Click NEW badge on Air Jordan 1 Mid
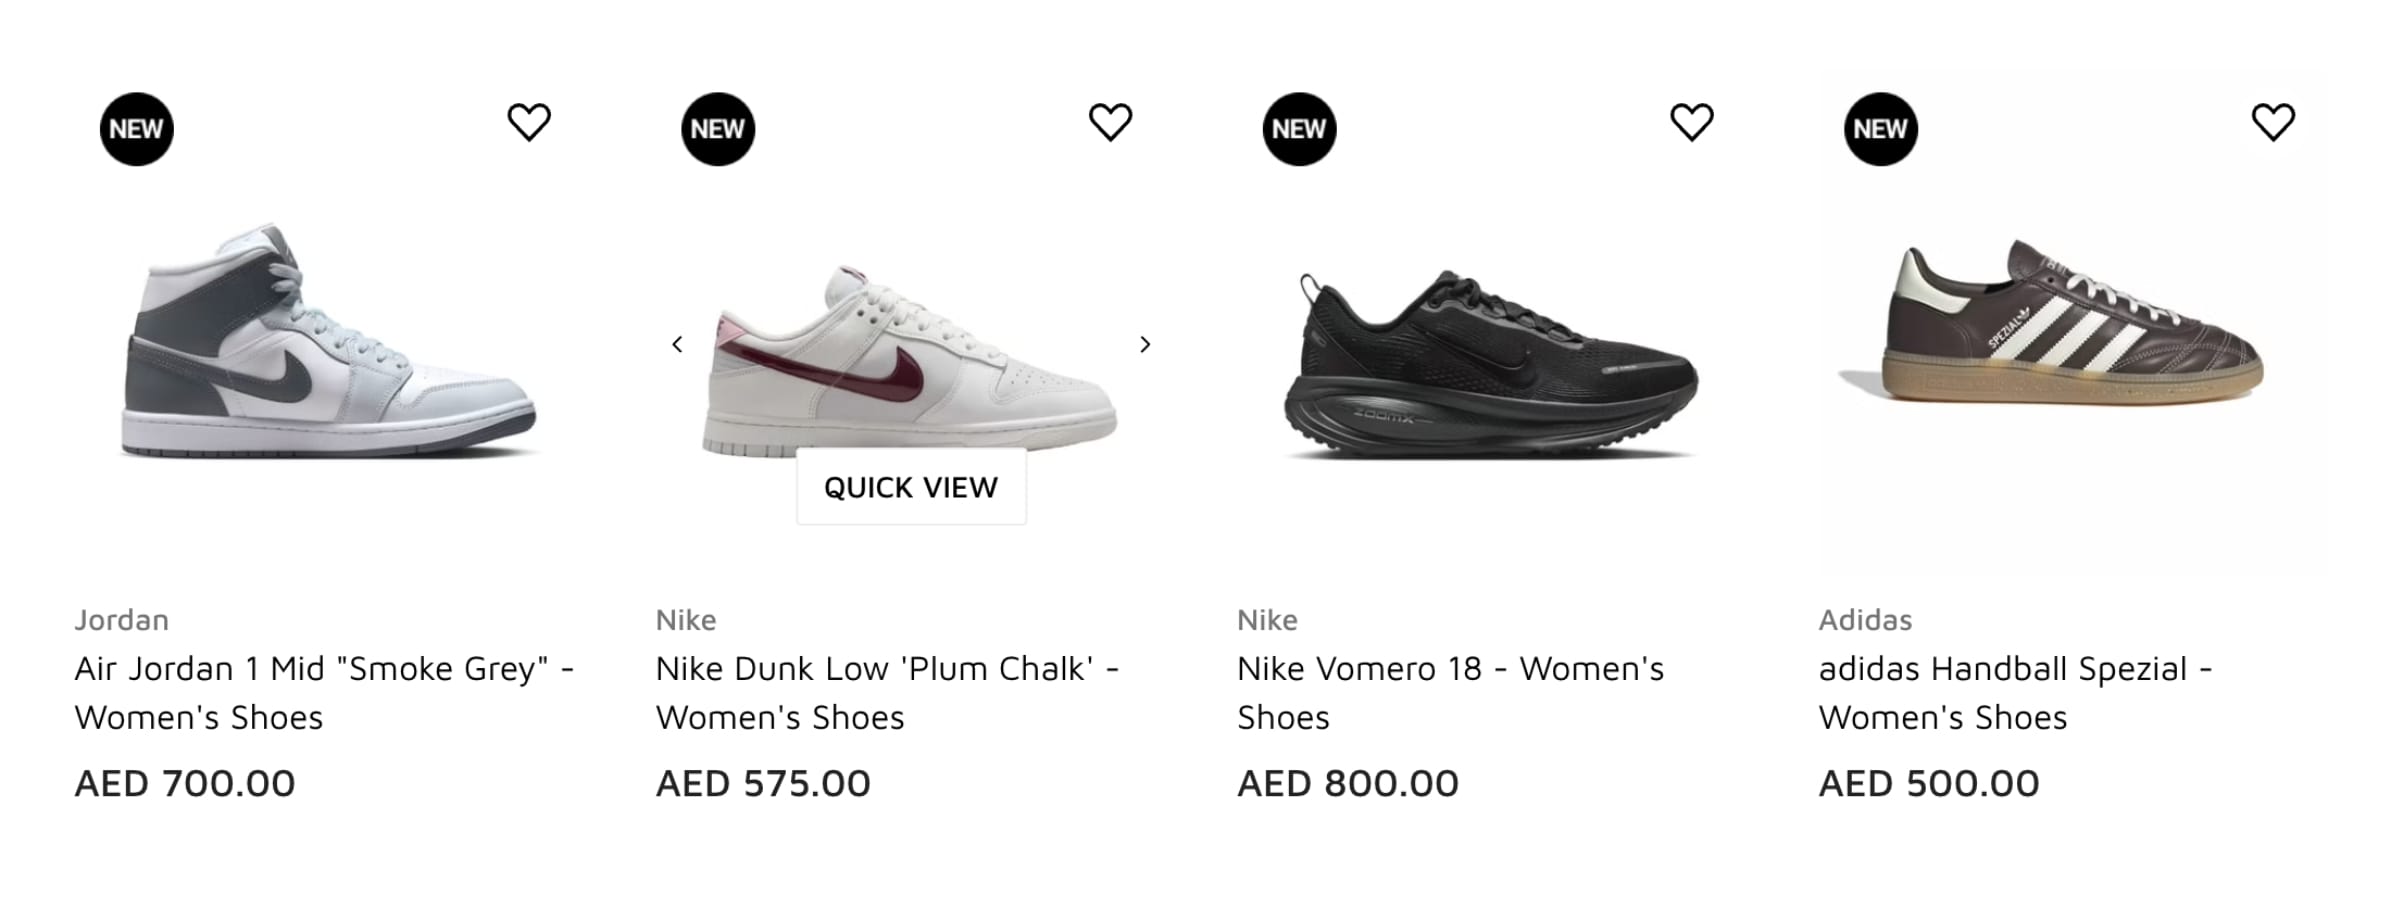Viewport: 2391px width, 913px height. pos(137,129)
